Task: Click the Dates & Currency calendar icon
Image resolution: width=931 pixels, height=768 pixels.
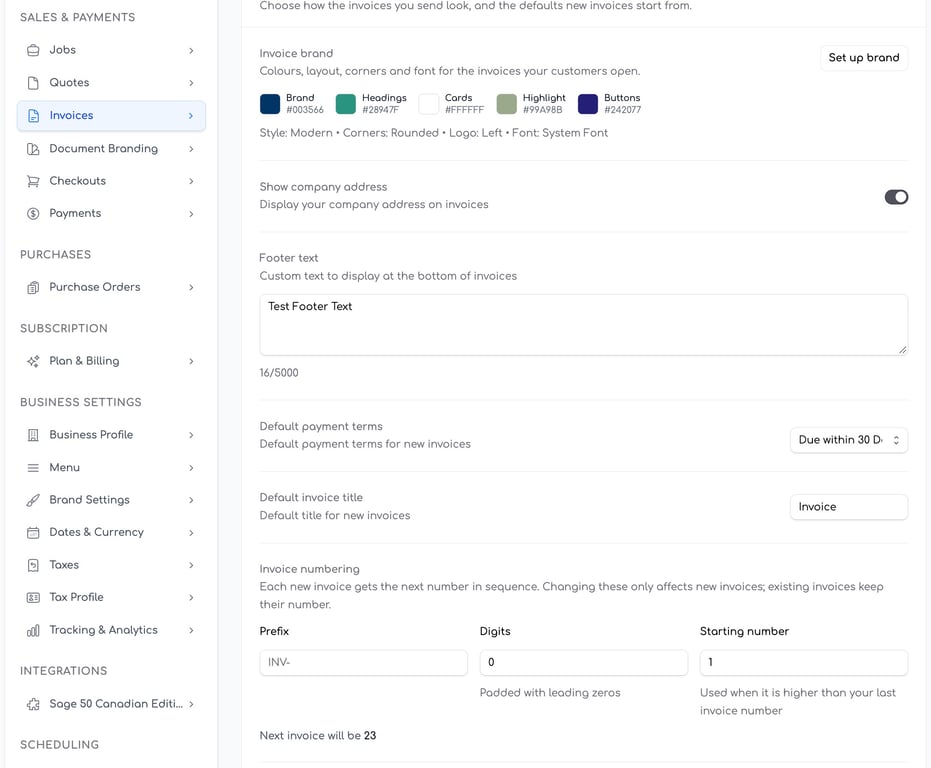Action: pos(33,532)
